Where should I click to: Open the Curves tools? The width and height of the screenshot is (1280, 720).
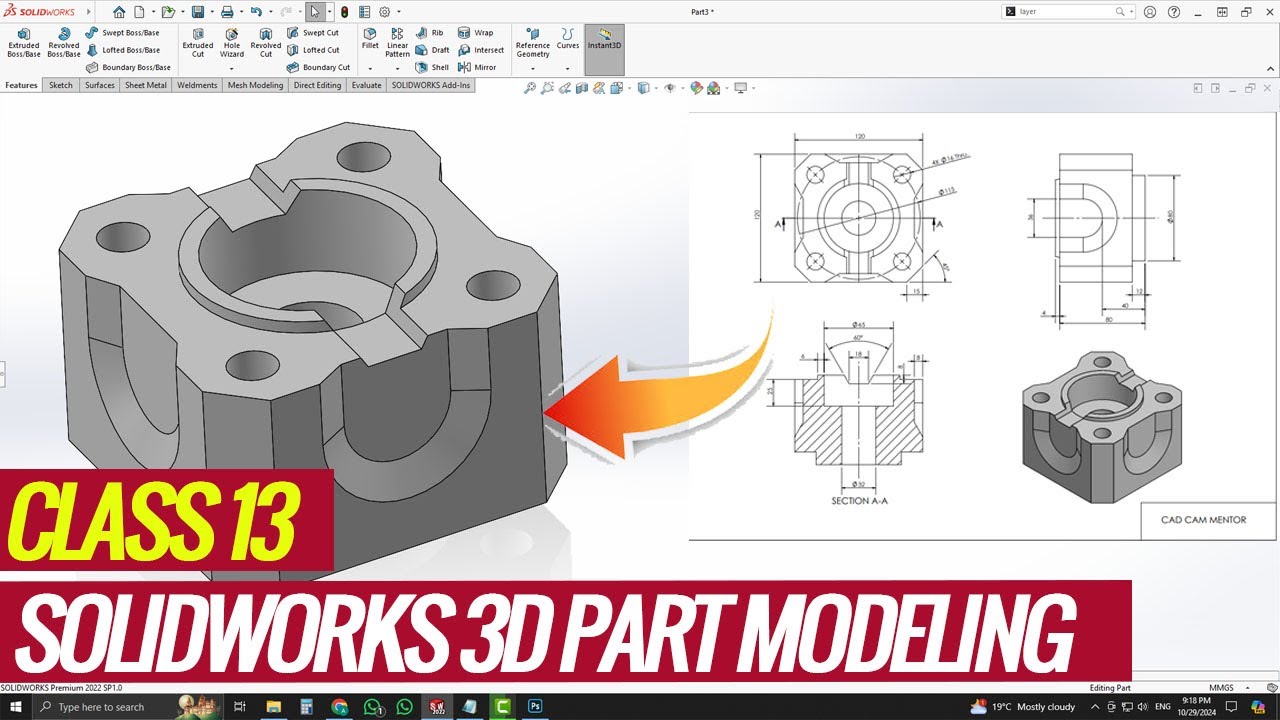coord(568,38)
